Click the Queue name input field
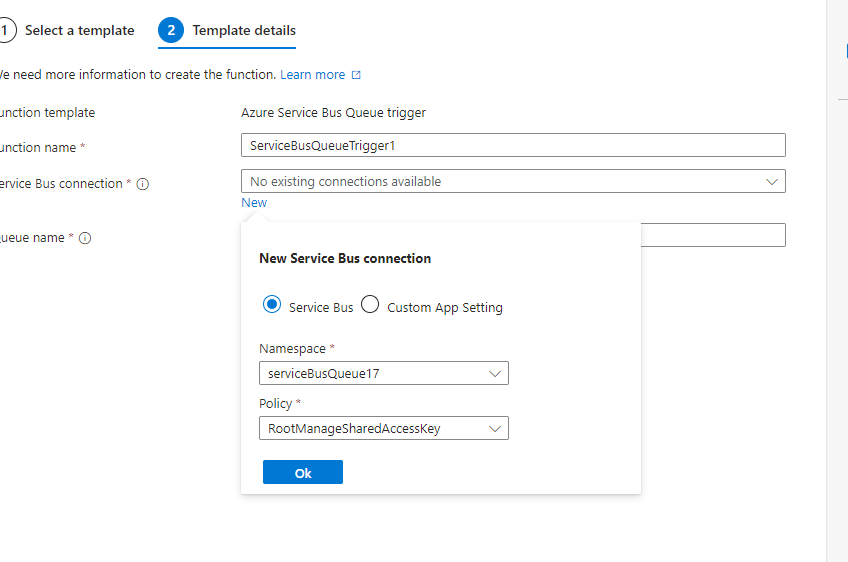848x562 pixels. (713, 235)
